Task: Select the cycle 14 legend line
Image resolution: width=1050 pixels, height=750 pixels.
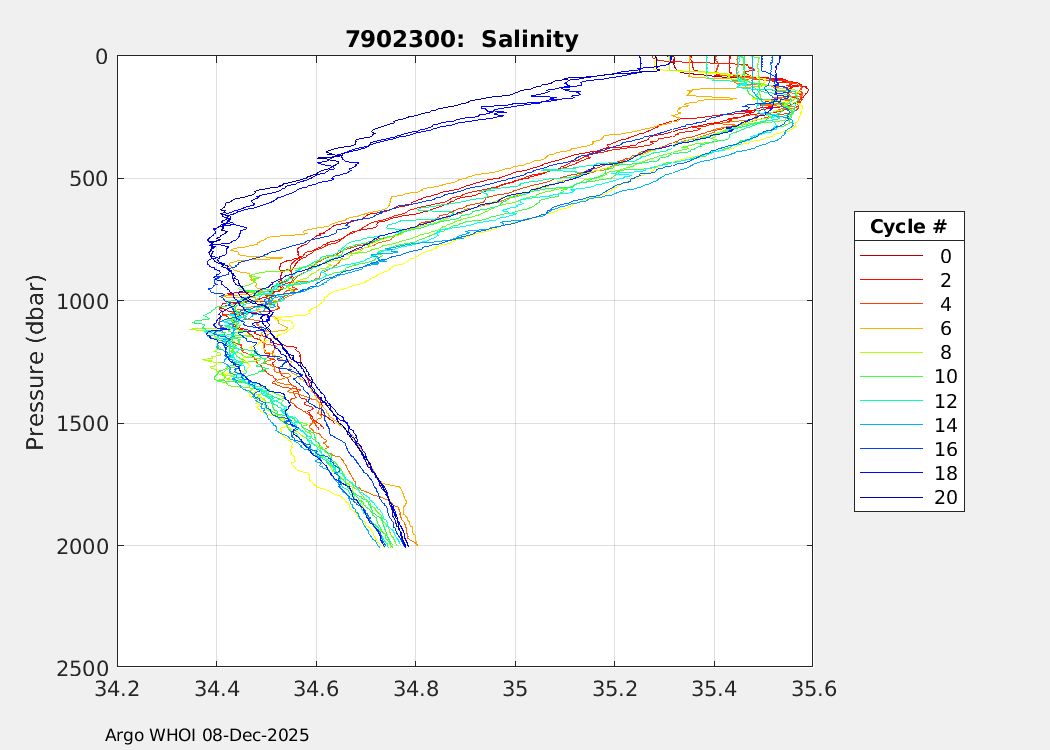Action: [x=890, y=425]
